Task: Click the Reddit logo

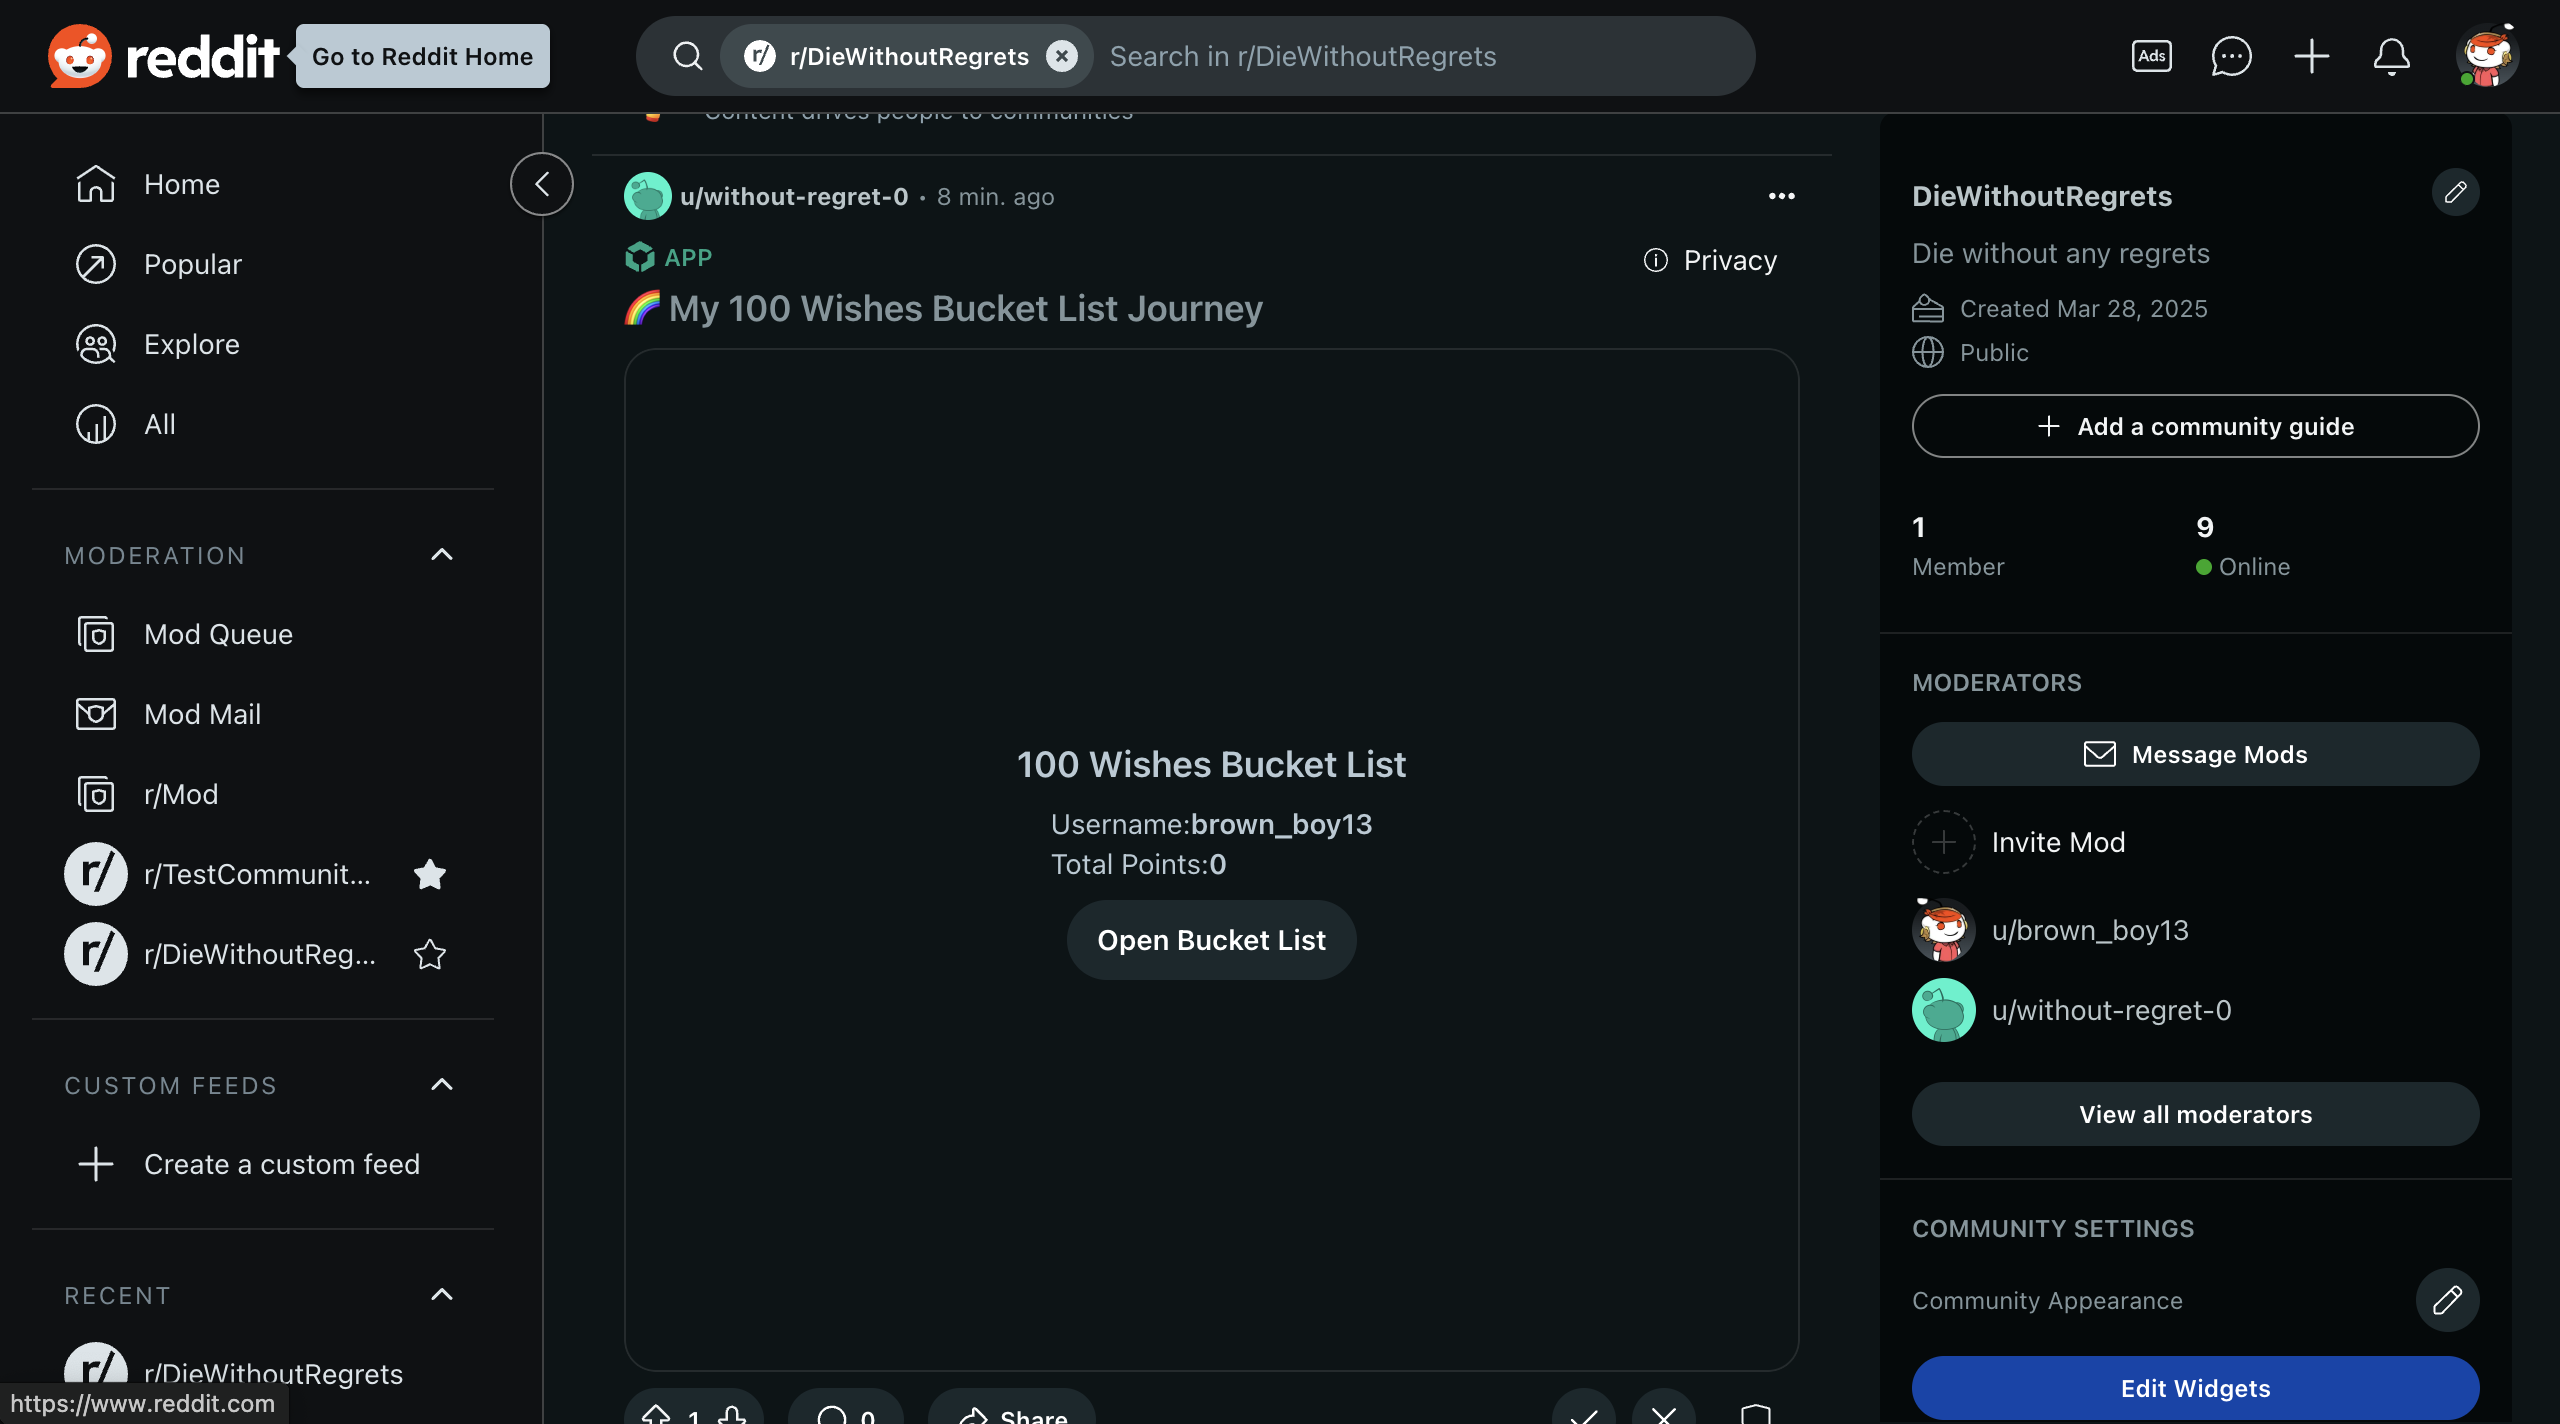Action: (163, 56)
